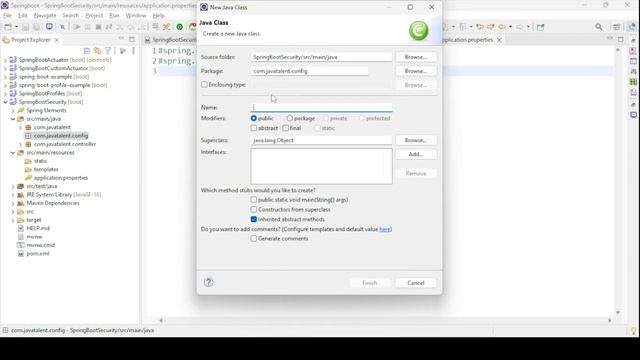Select the package modifier radio button
640x360 pixels.
[x=290, y=118]
